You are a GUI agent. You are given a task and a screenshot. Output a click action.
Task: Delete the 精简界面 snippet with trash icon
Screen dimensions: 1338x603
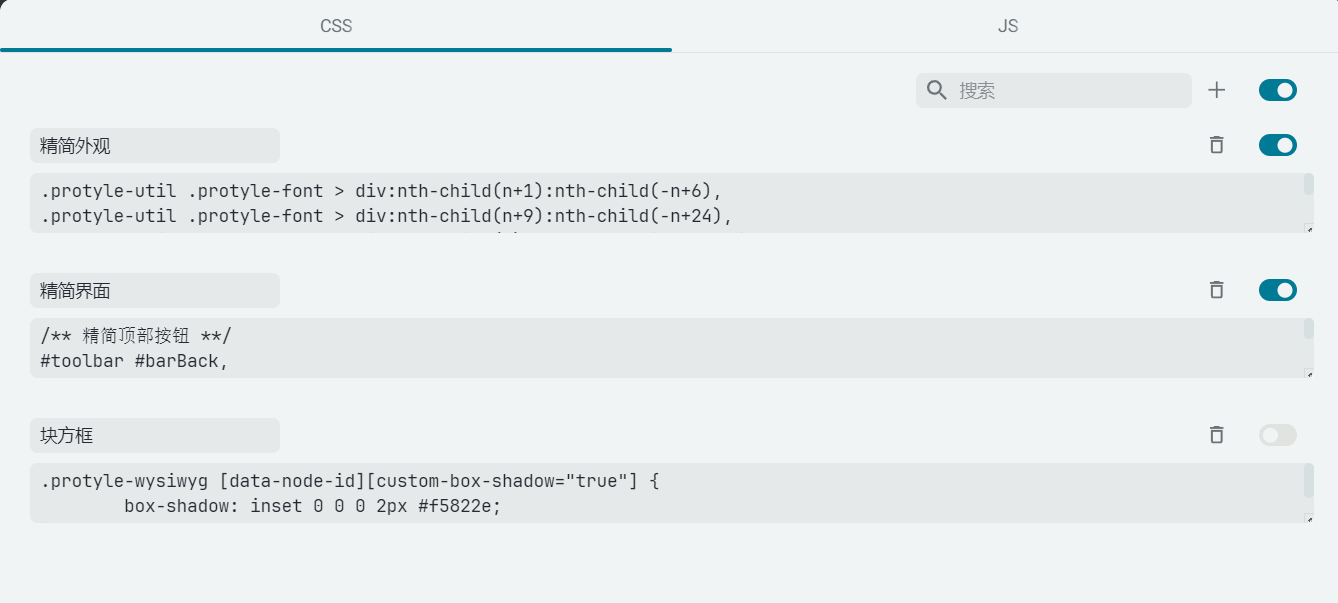pyautogui.click(x=1216, y=290)
